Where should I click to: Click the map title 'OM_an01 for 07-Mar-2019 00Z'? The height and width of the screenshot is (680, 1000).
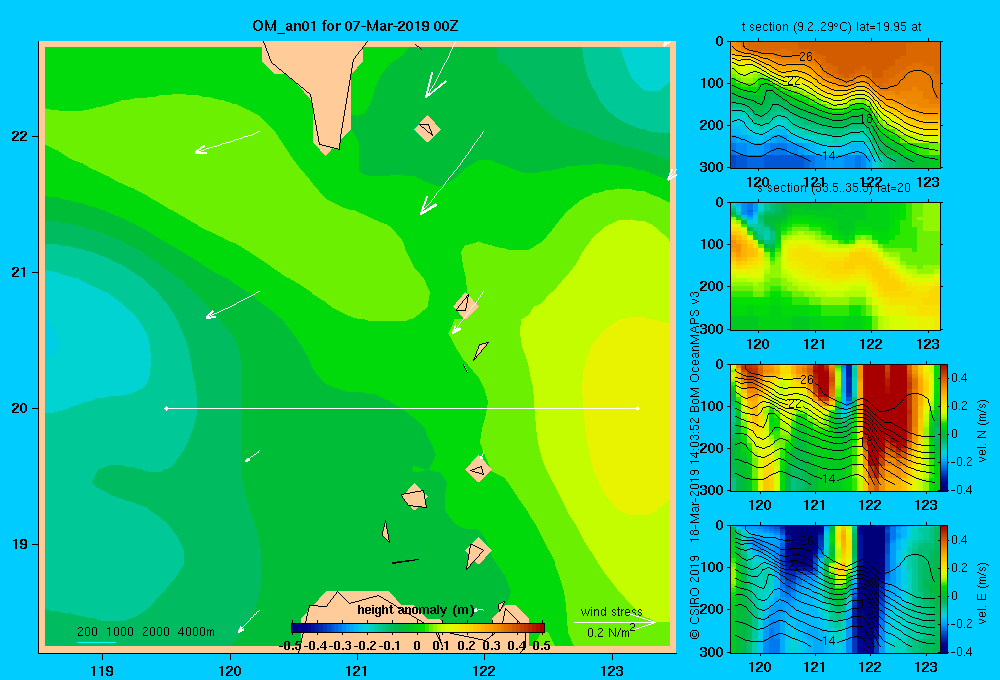pyautogui.click(x=355, y=26)
